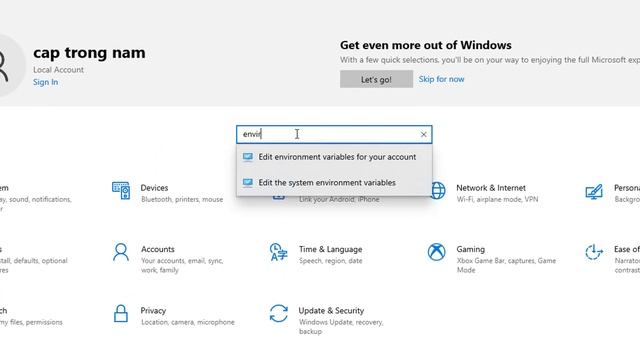Select the Time & Language icon
Image resolution: width=640 pixels, height=360 pixels.
278,252
